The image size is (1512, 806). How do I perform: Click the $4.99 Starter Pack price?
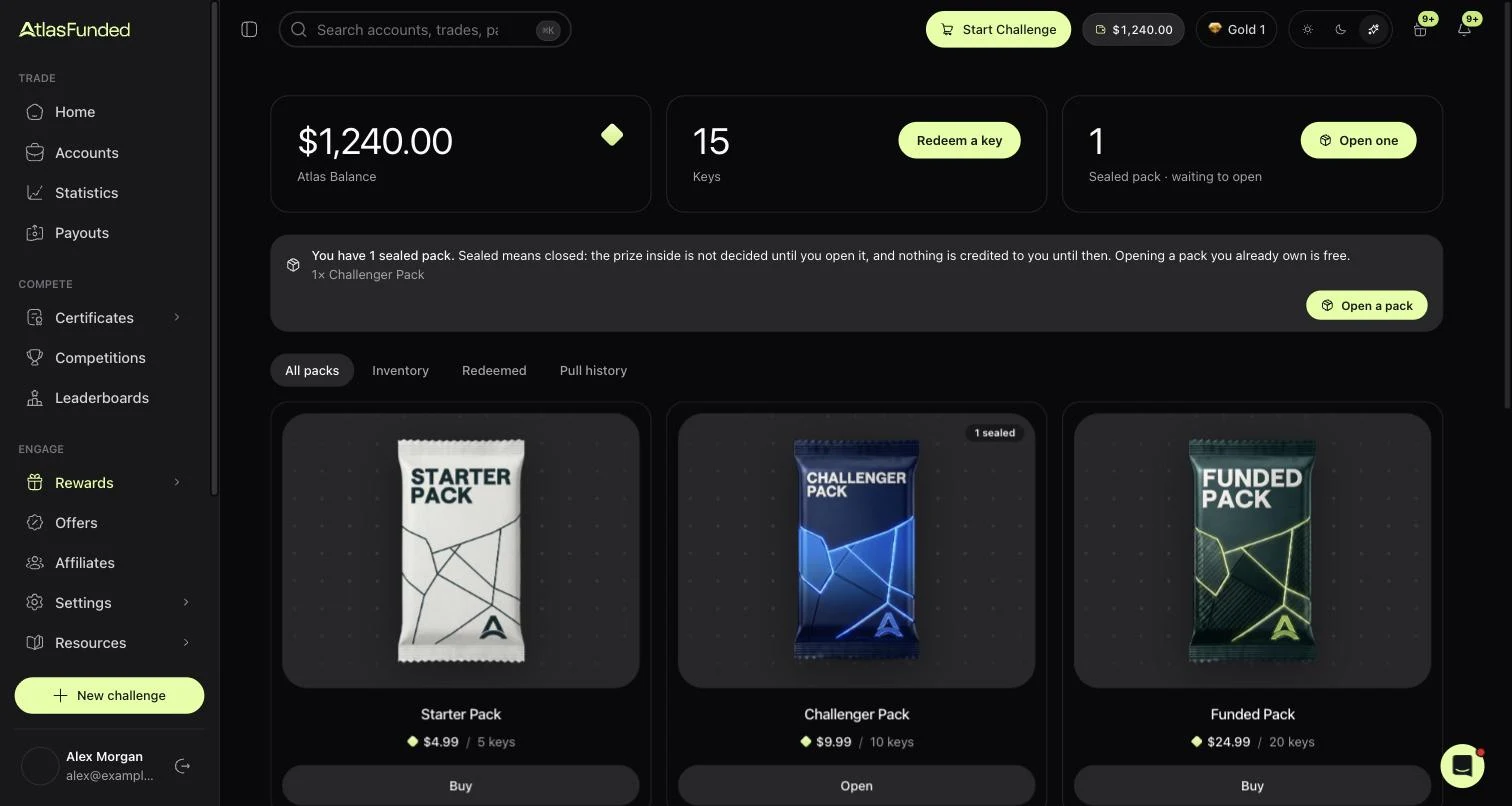(x=441, y=742)
